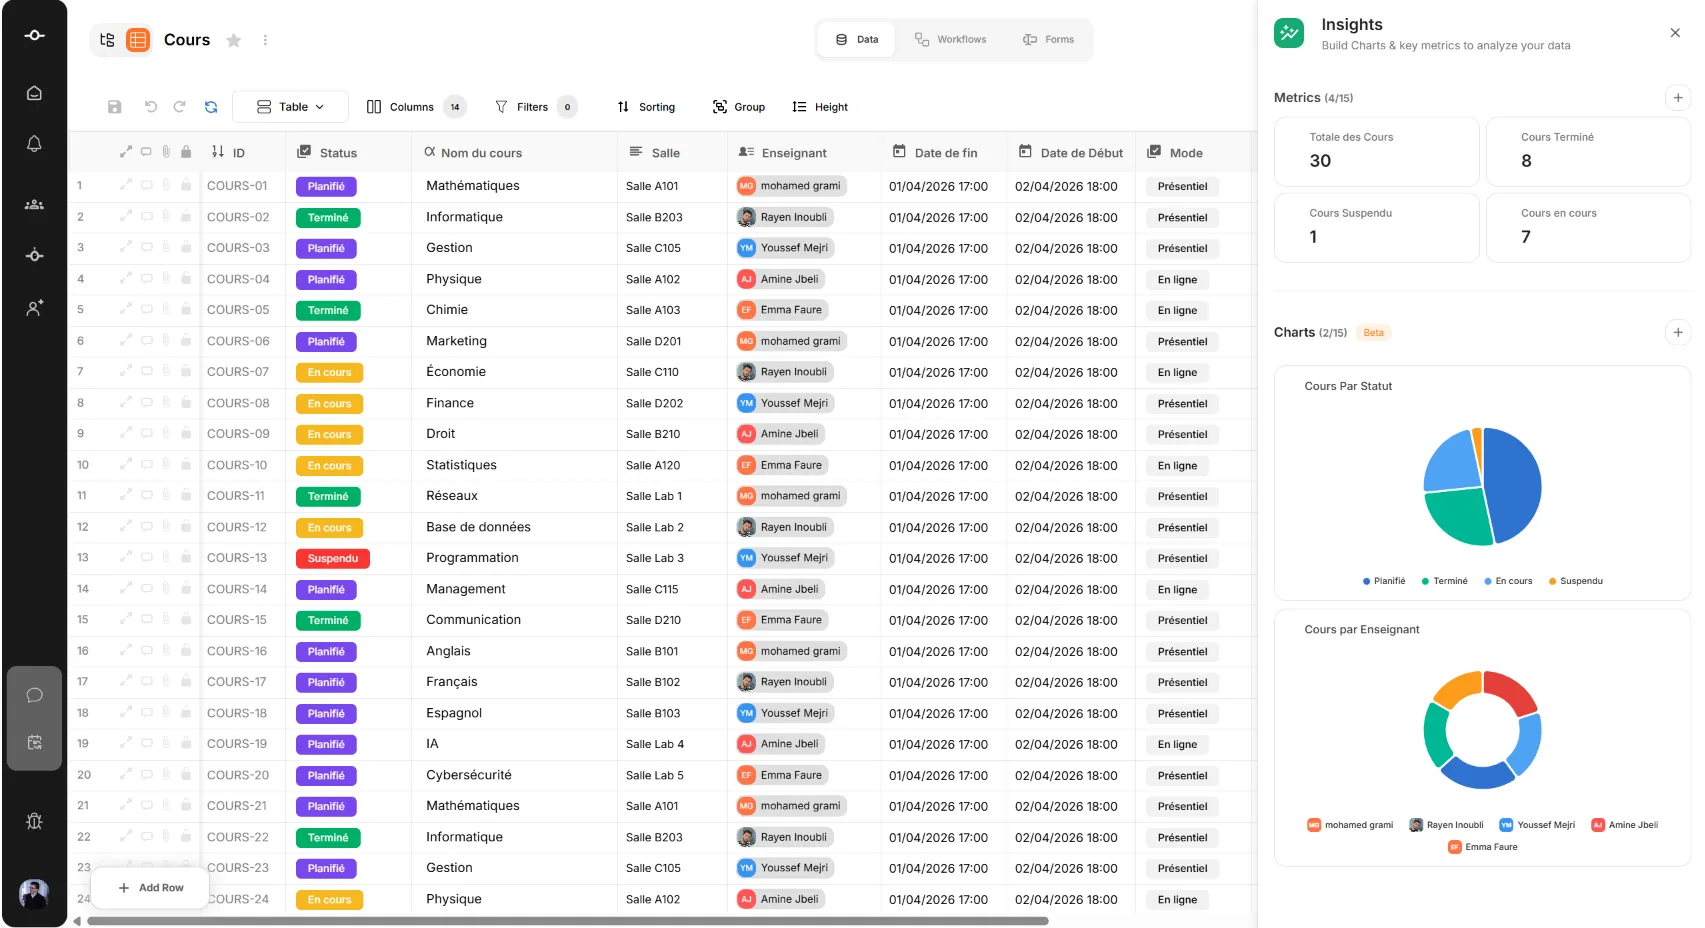Click the tree structure icon beside Cours
Screen dimensions: 1705x928
click(x=108, y=40)
